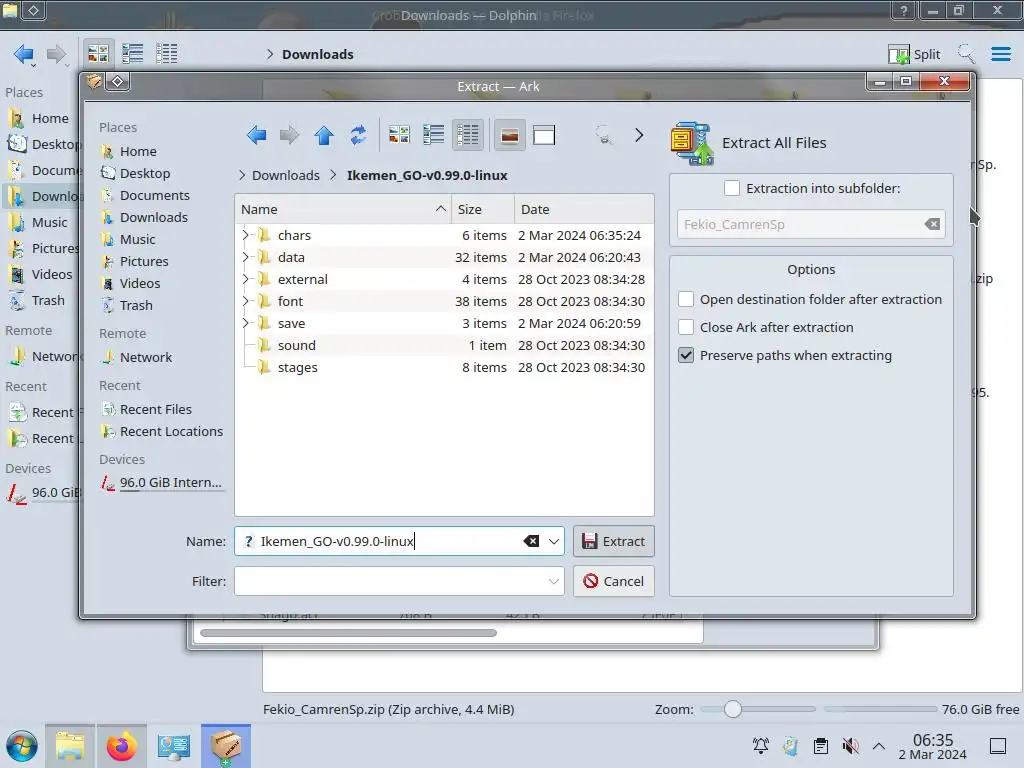Enable Close Ark after extraction

click(686, 327)
